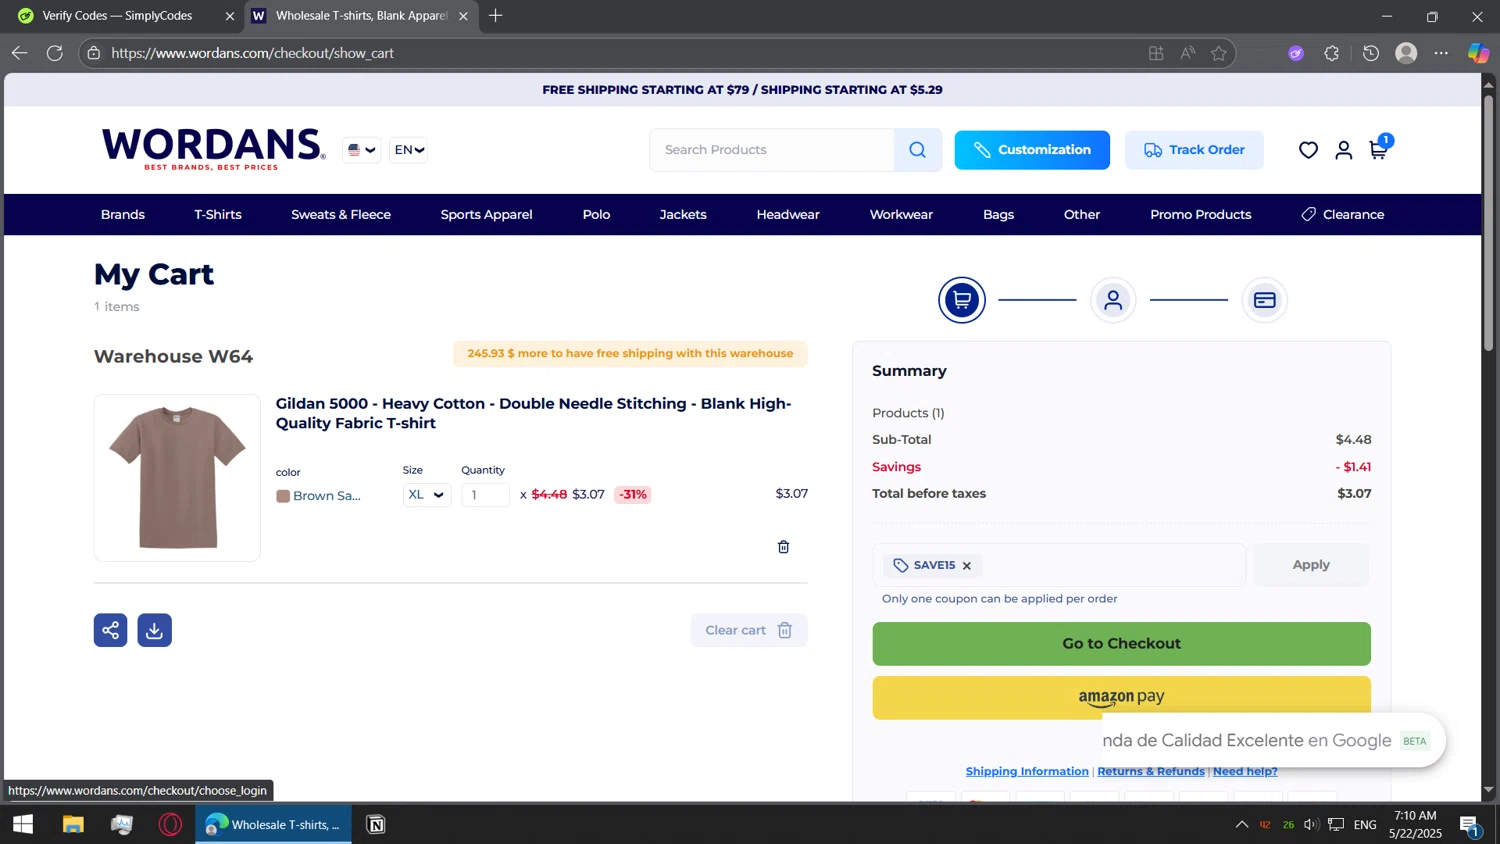Open Gildan 5000 product title link
The width and height of the screenshot is (1500, 844).
(533, 413)
